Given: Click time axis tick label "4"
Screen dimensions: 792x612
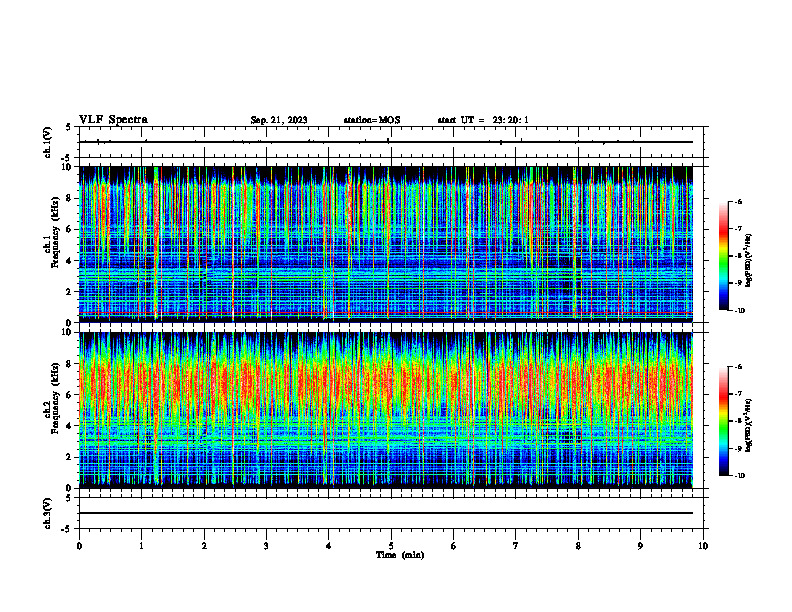Looking at the screenshot, I should click(x=328, y=546).
